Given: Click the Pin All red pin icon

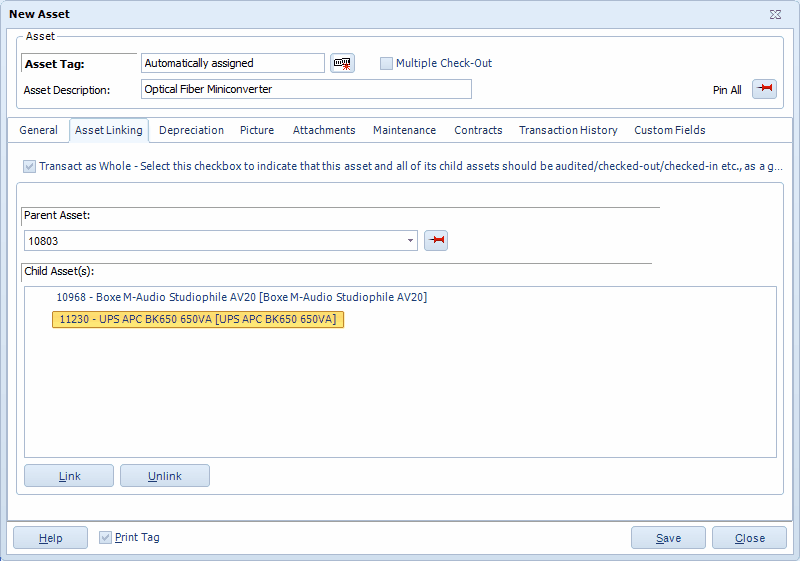Looking at the screenshot, I should 764,89.
